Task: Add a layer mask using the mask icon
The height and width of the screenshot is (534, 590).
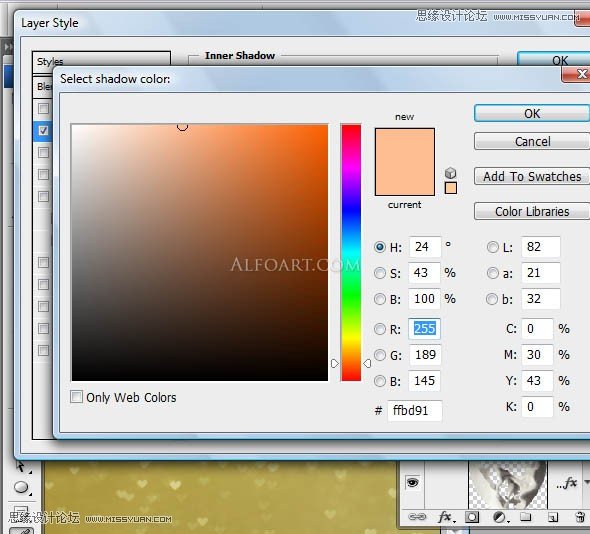Action: point(472,517)
